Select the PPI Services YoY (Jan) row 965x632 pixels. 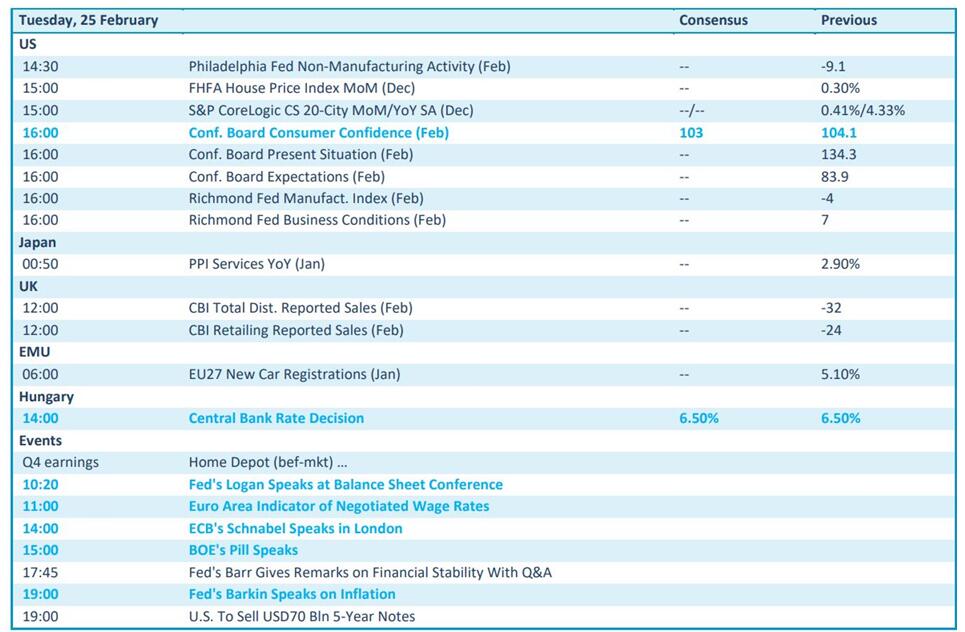click(256, 264)
